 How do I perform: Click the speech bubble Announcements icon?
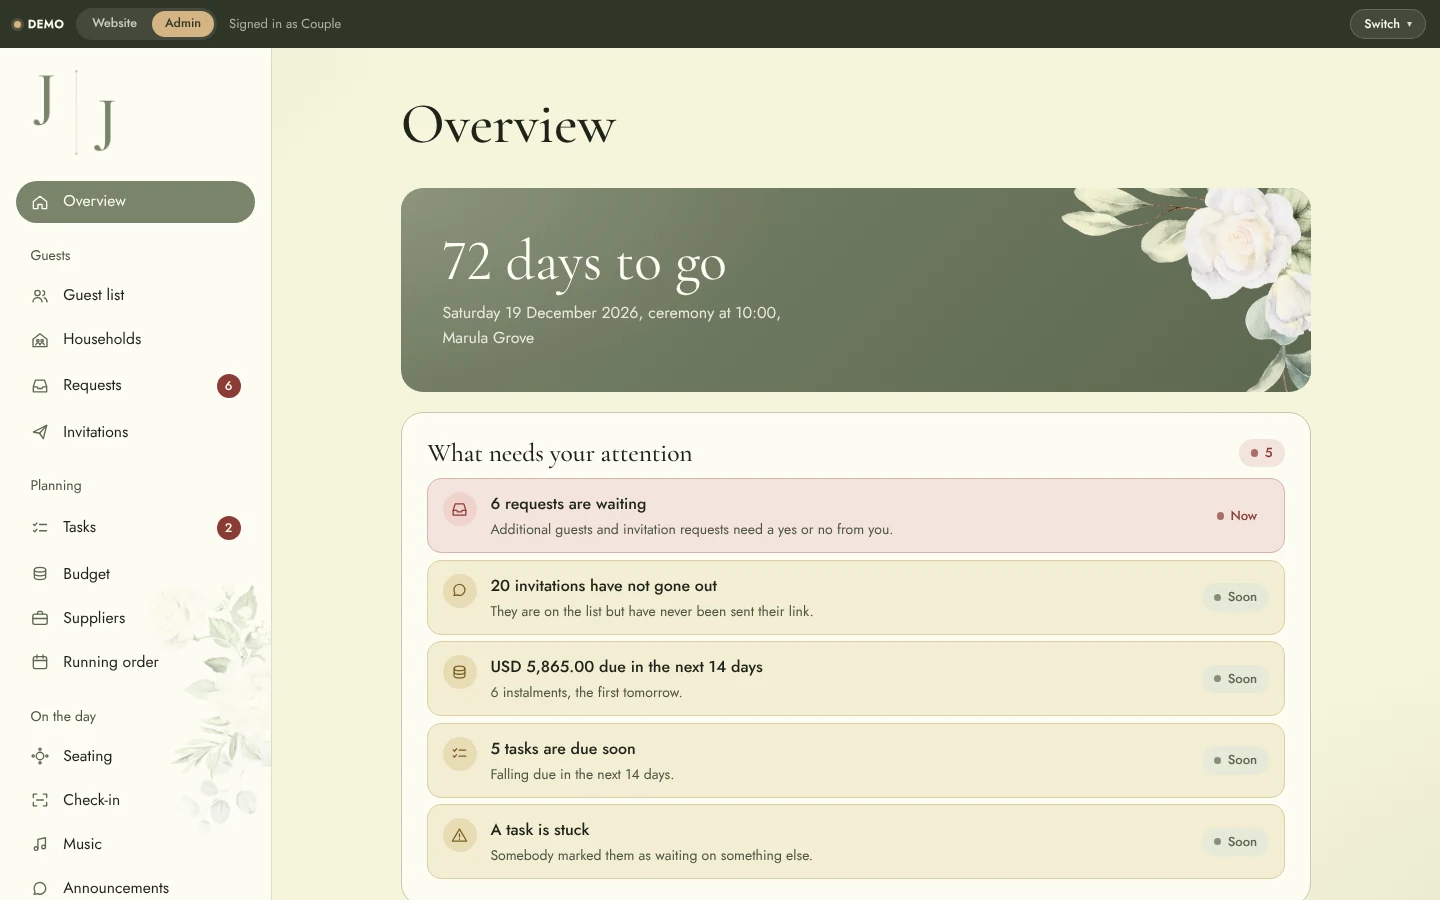(40, 888)
